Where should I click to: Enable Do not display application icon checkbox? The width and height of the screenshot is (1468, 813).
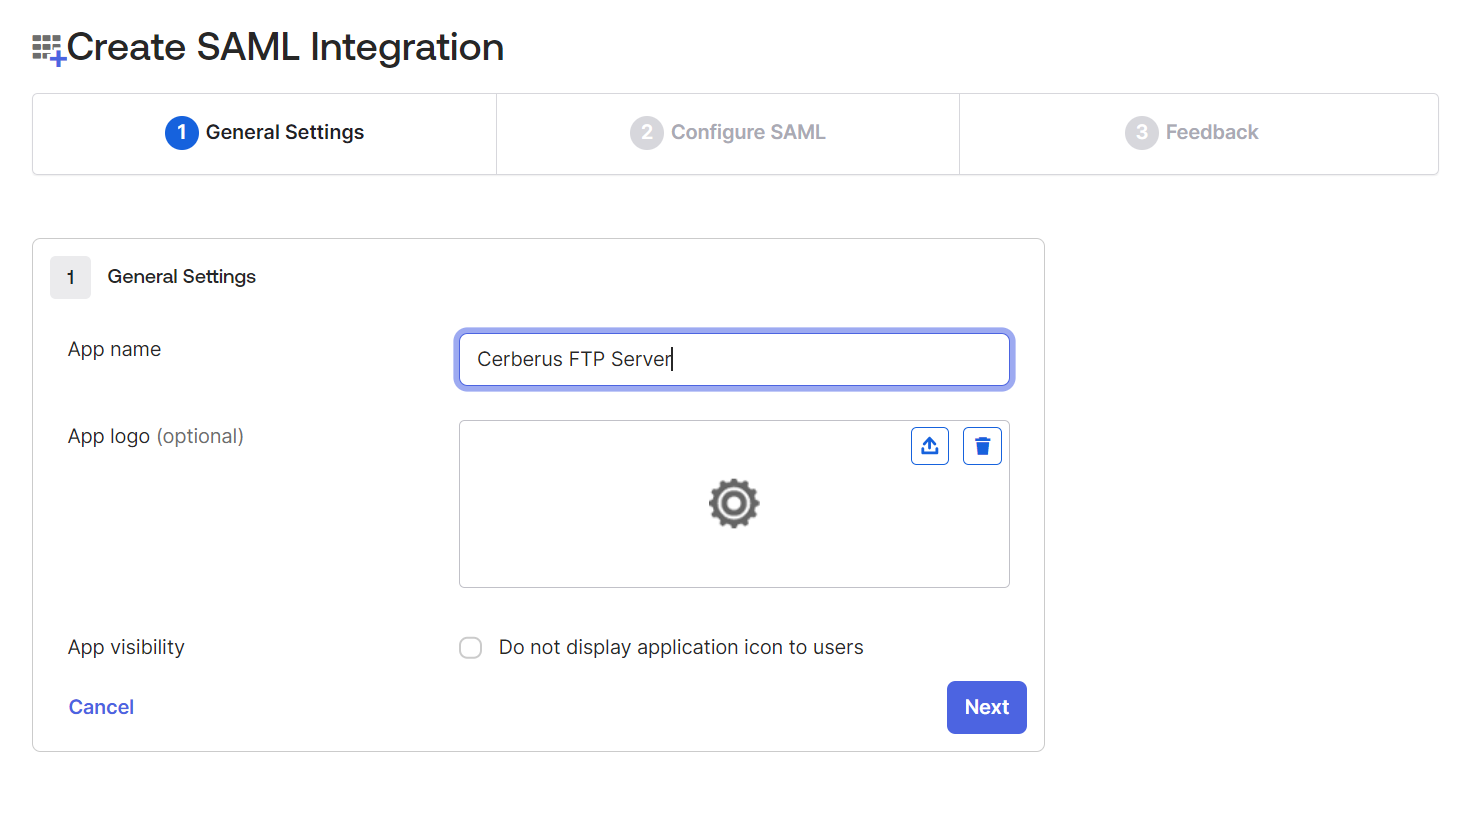[470, 648]
